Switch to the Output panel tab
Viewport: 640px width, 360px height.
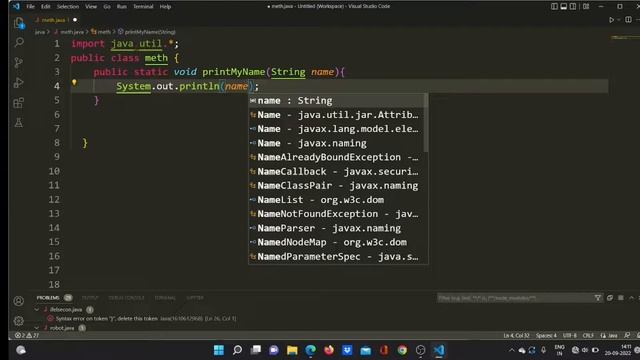pyautogui.click(x=90, y=298)
